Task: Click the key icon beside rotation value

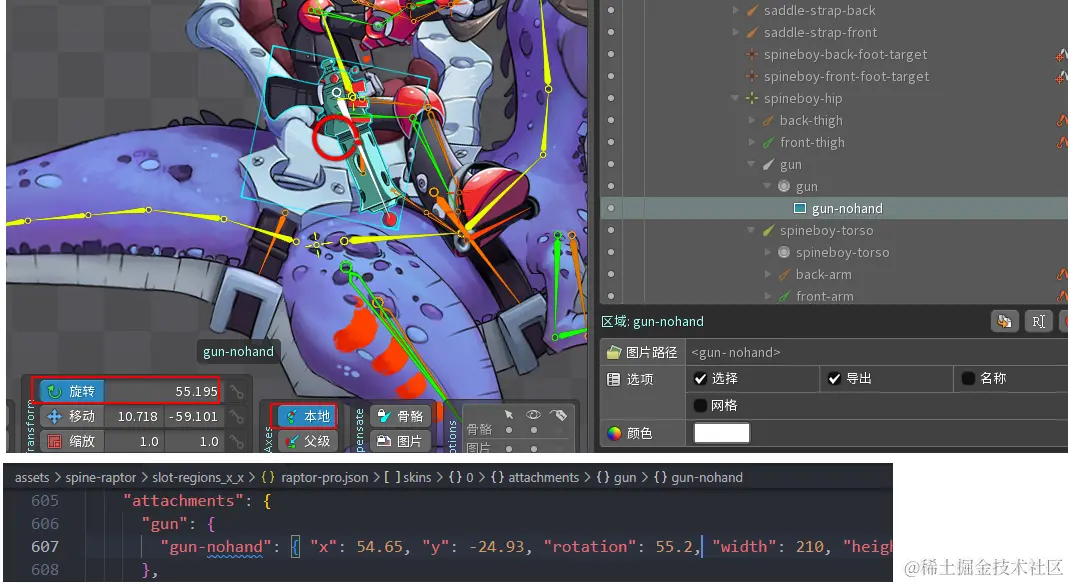Action: 237,392
